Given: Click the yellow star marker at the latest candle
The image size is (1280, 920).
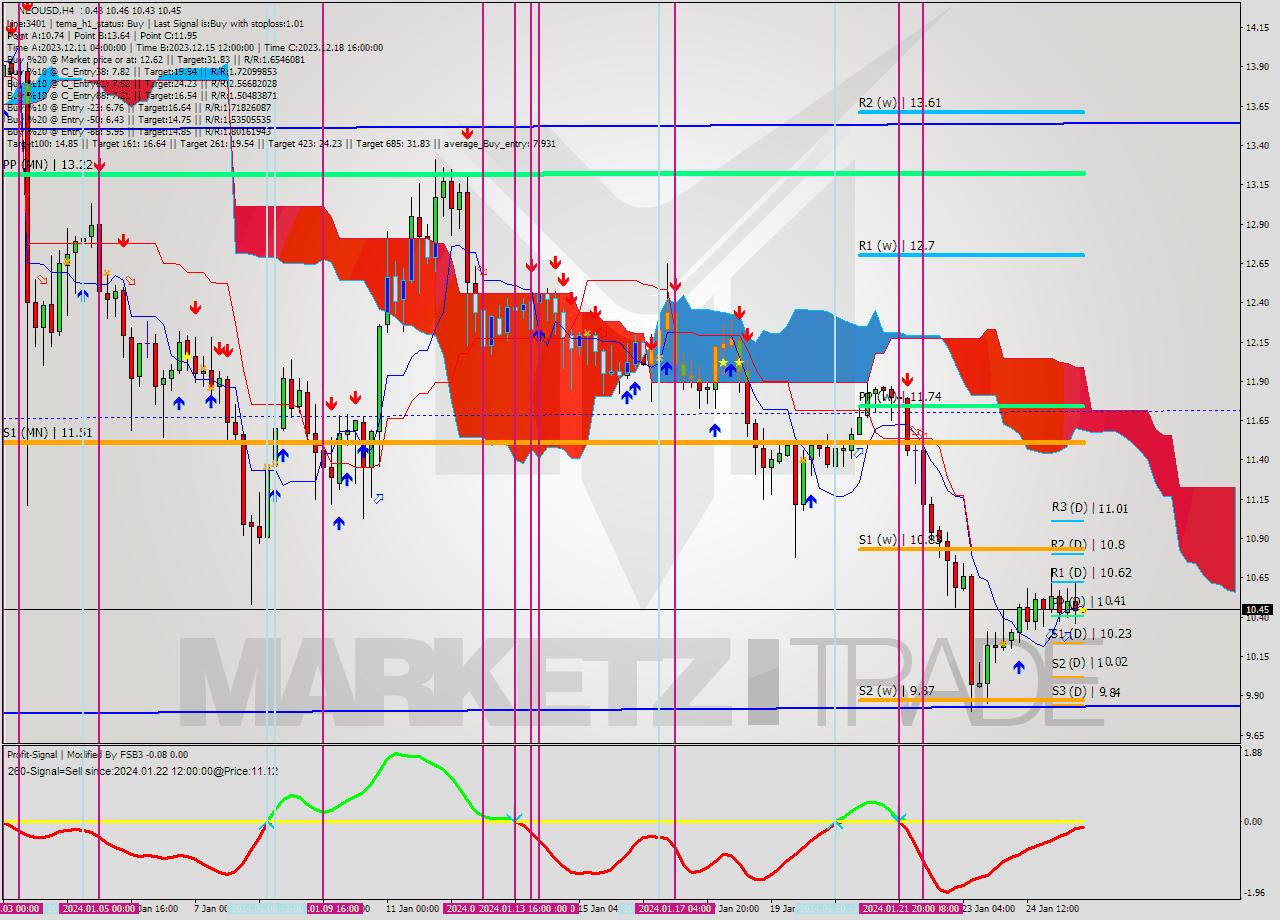Looking at the screenshot, I should pos(1082,610).
